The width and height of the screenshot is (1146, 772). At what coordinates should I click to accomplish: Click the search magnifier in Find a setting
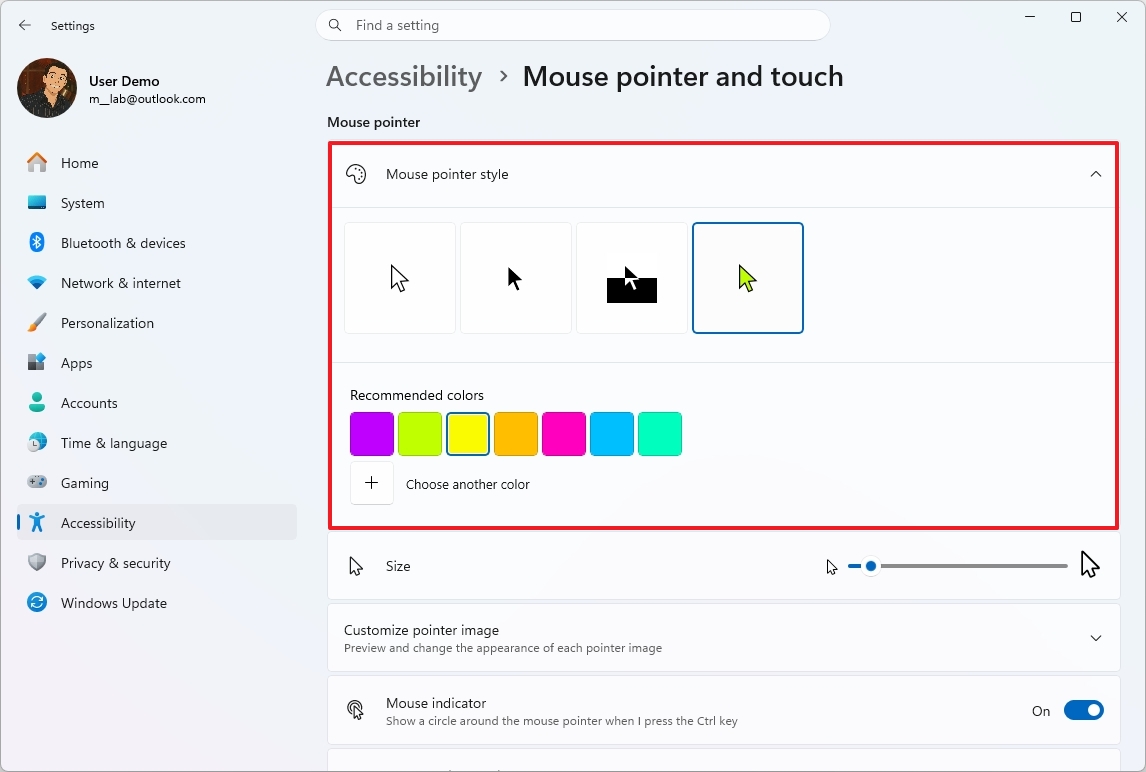(335, 25)
